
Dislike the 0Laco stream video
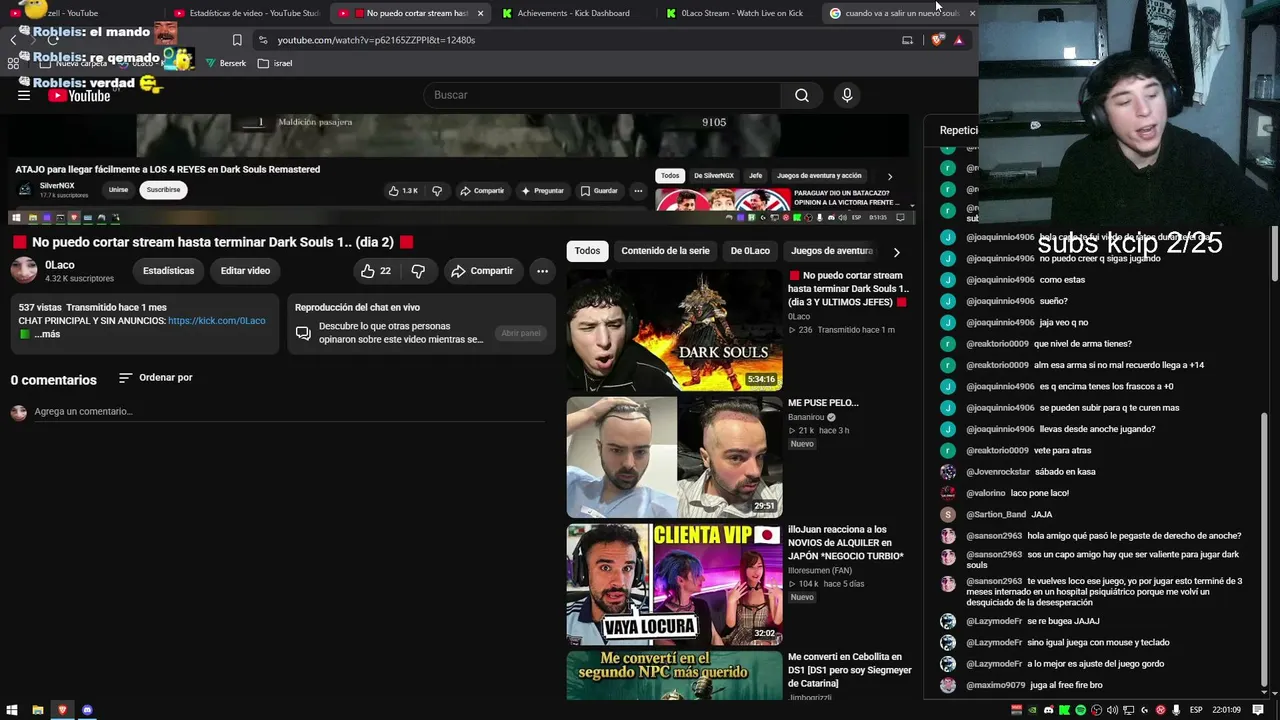pos(418,271)
